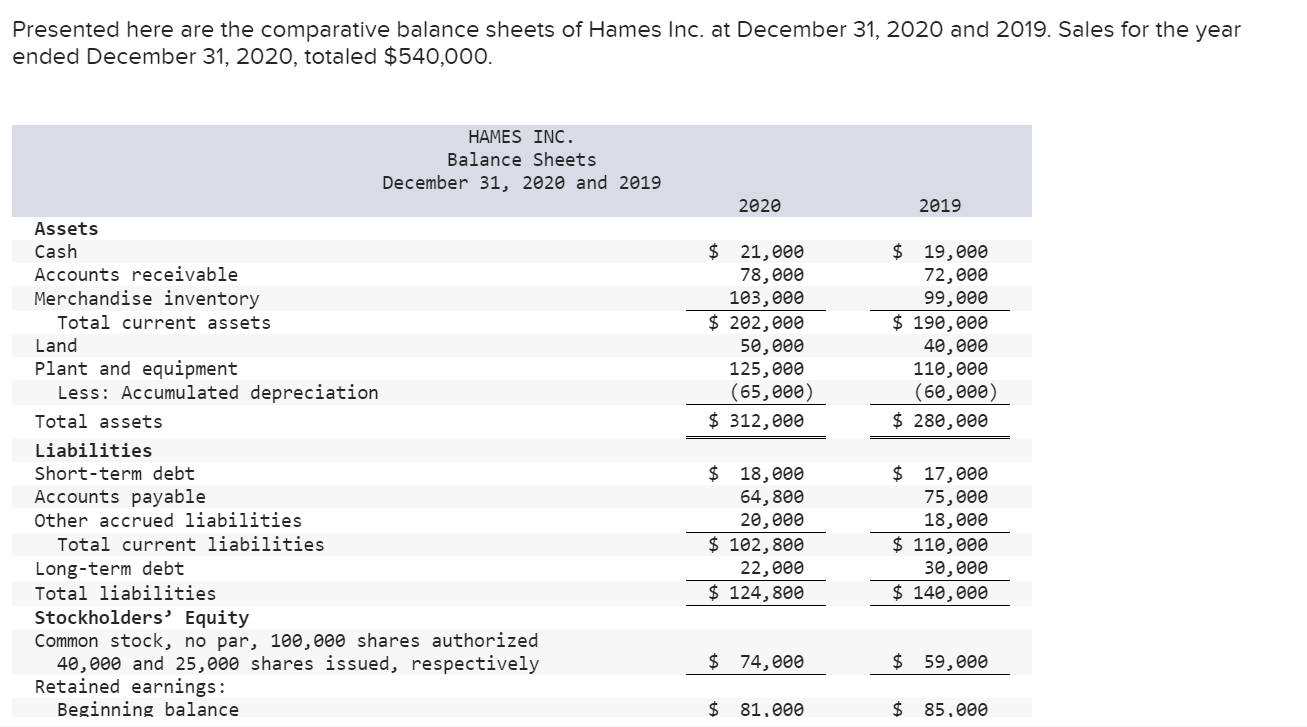Click total assets $312,000
1307x727 pixels.
point(756,422)
